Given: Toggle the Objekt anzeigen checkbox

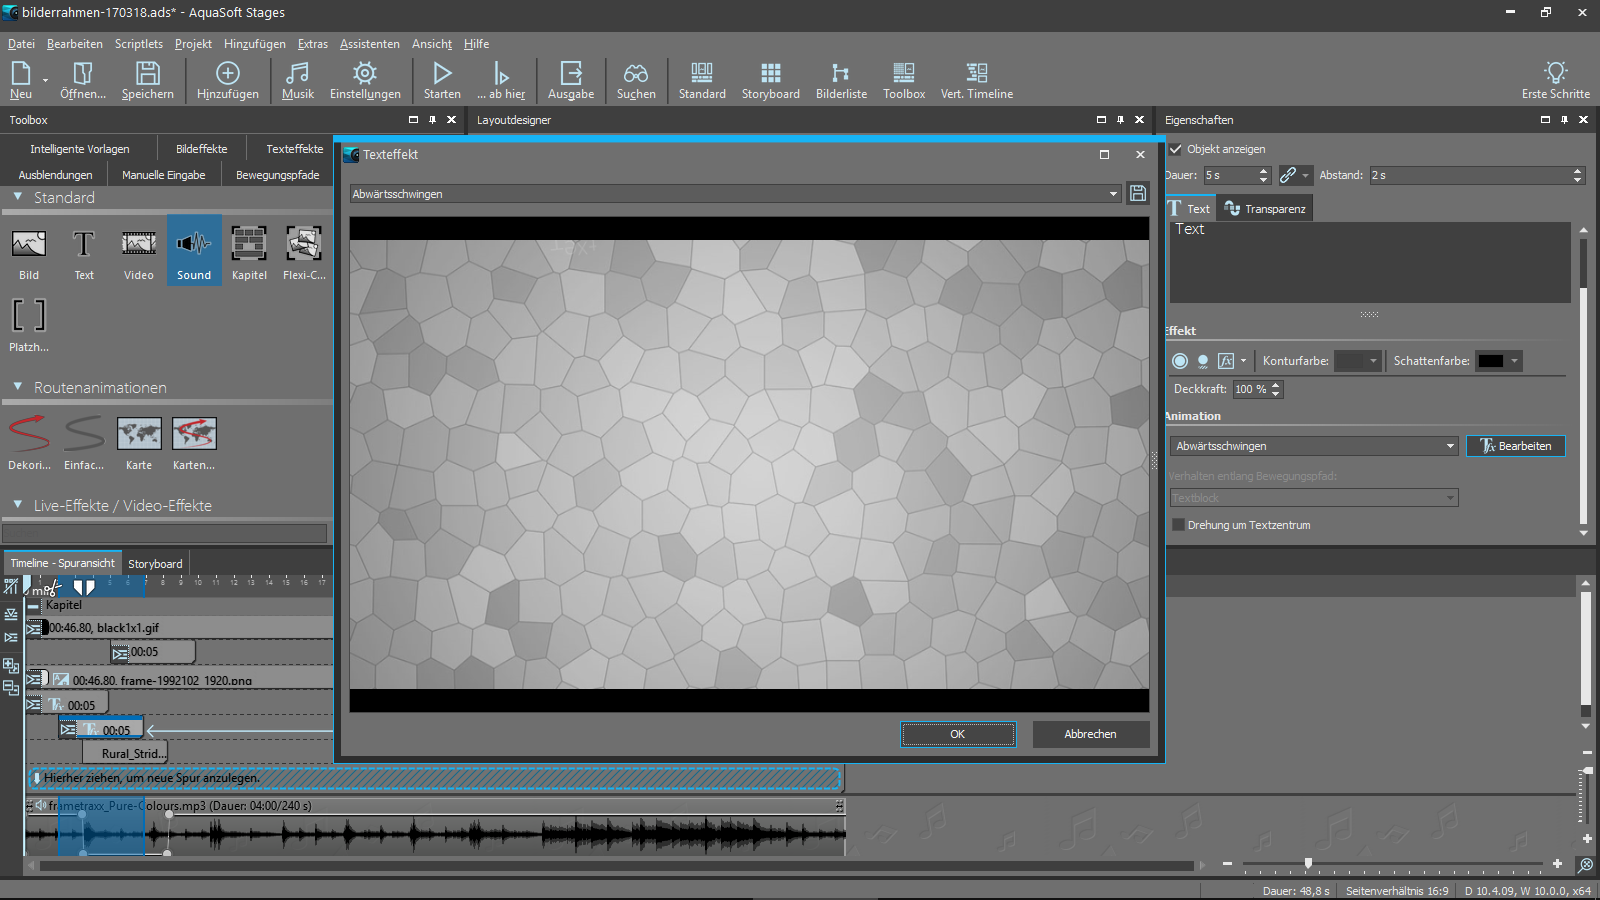Looking at the screenshot, I should [1176, 149].
